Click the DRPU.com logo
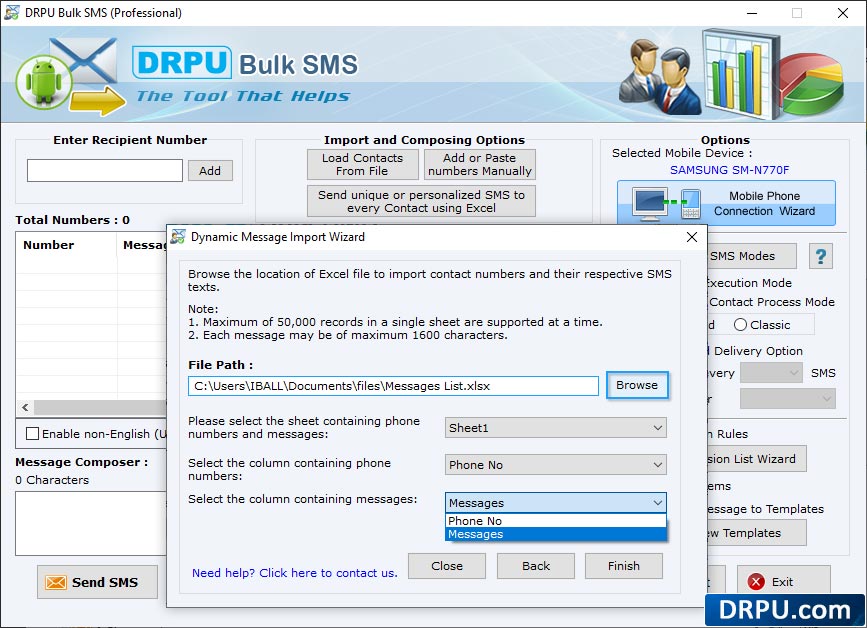 [x=785, y=610]
